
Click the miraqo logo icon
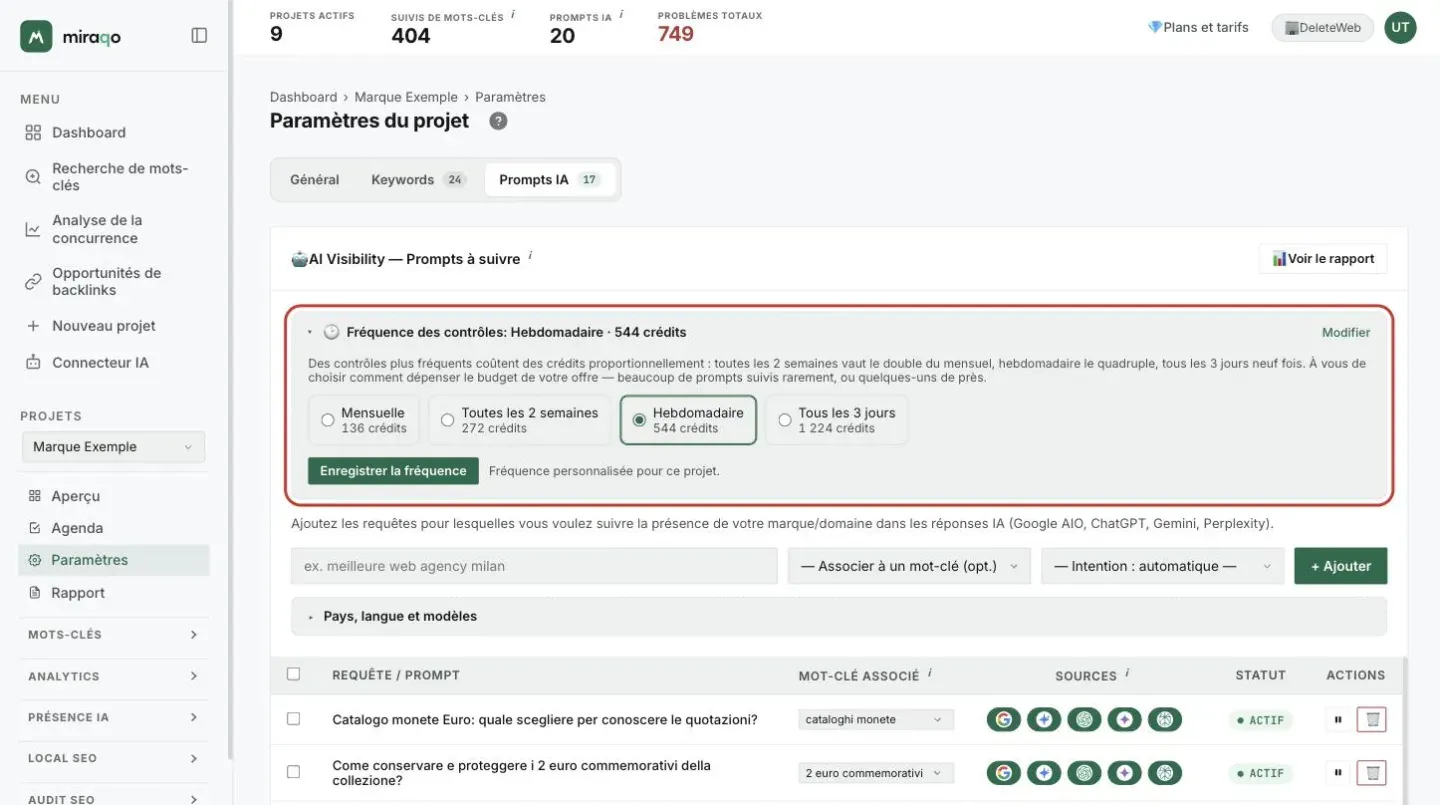click(x=36, y=36)
